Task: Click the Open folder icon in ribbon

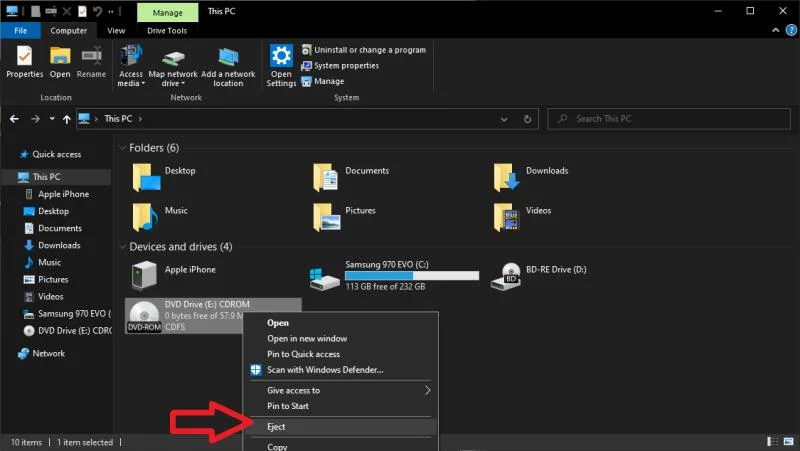Action: 60,62
